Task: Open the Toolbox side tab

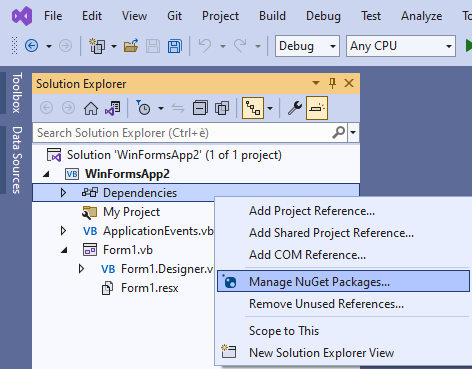Action: coord(17,93)
